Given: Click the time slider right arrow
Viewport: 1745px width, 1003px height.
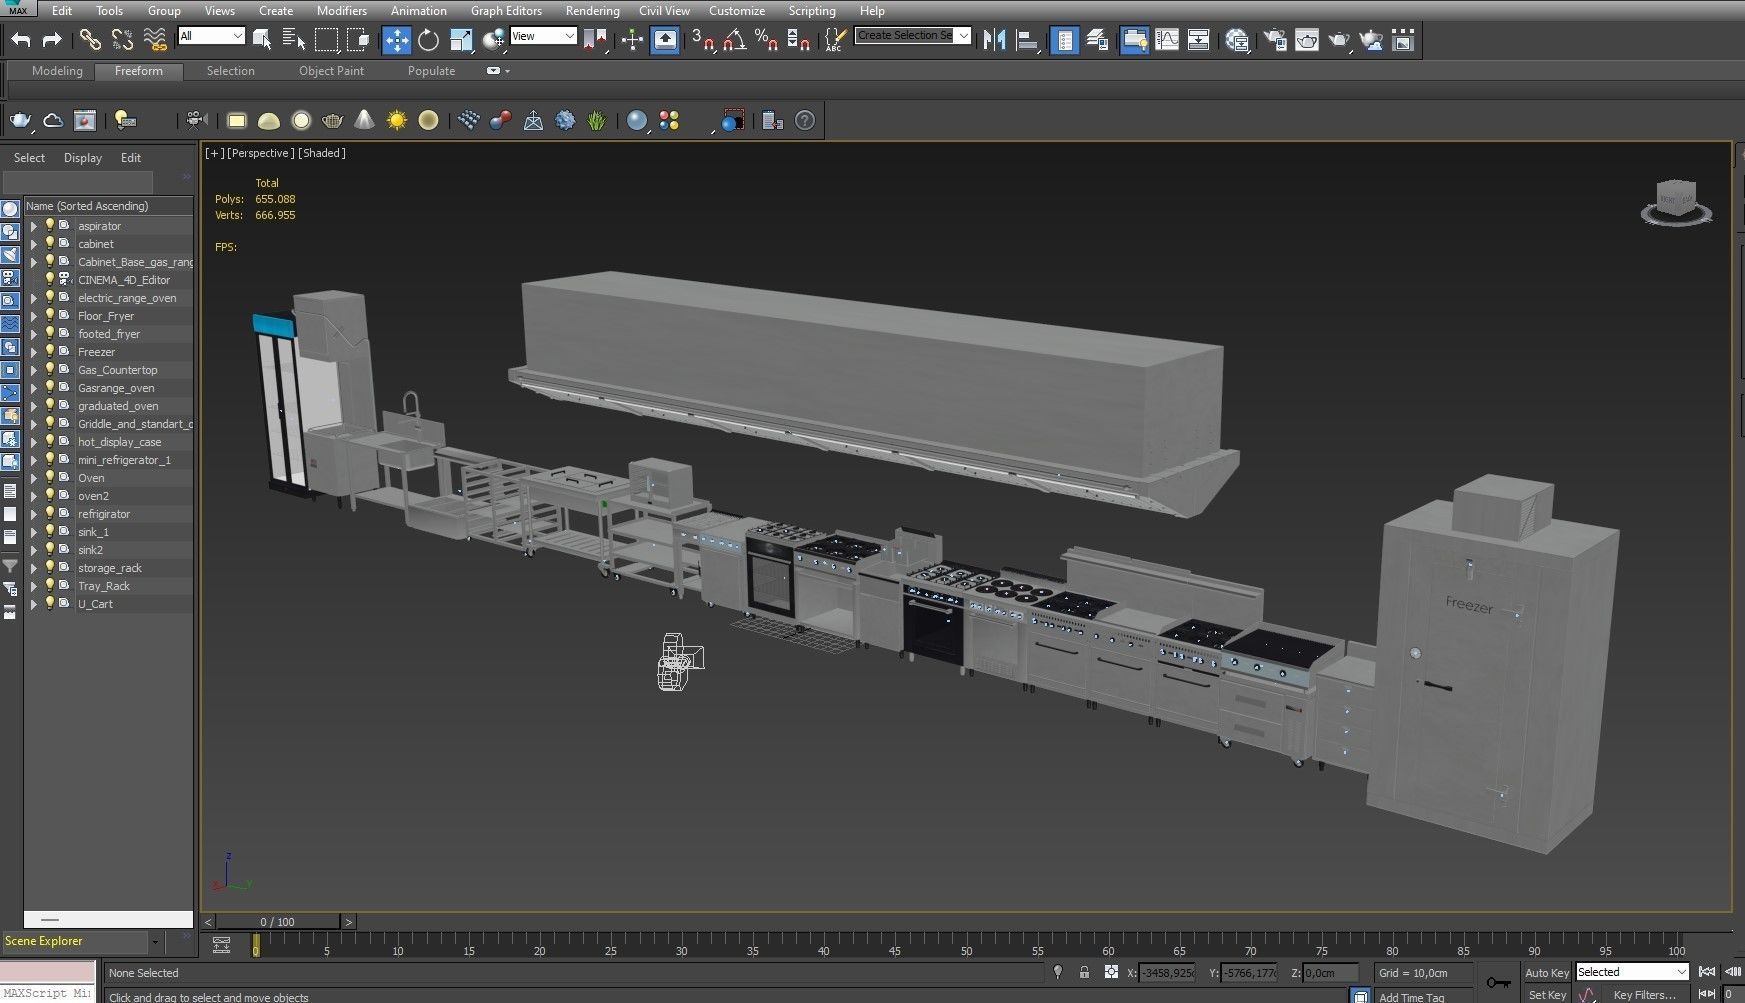Looking at the screenshot, I should tap(348, 922).
